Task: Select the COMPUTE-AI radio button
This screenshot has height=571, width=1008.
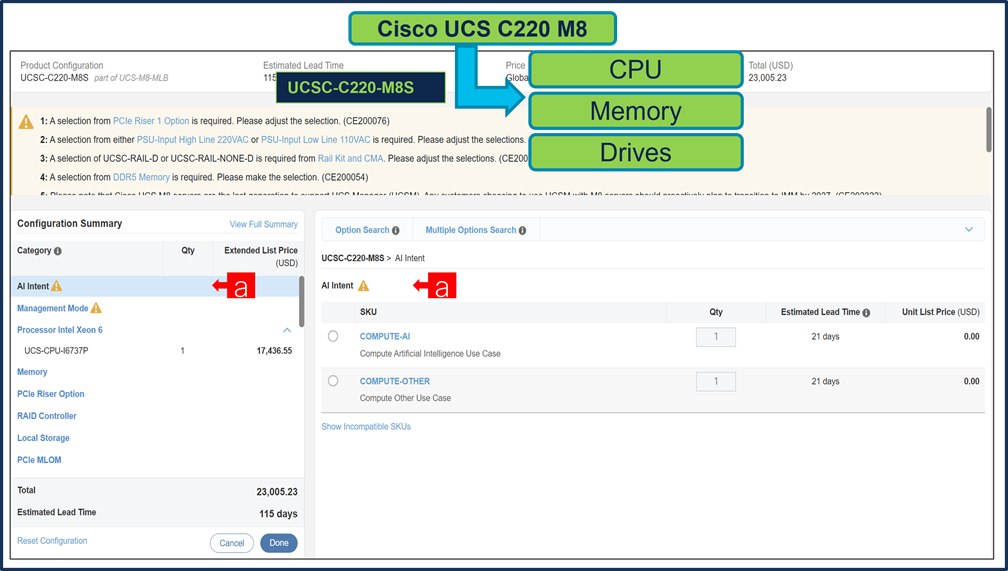Action: (x=333, y=336)
